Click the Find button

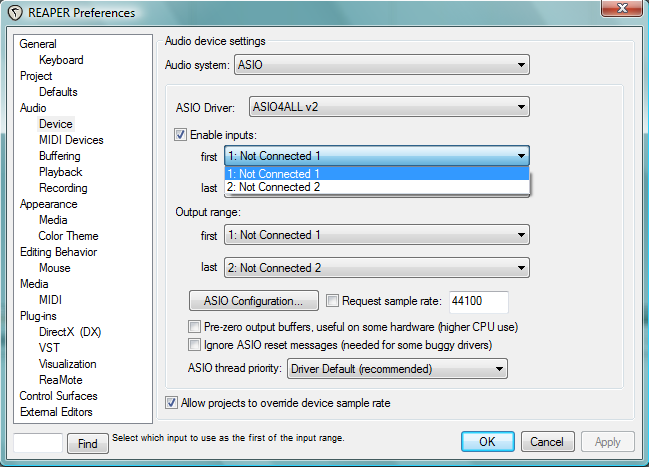(87, 442)
